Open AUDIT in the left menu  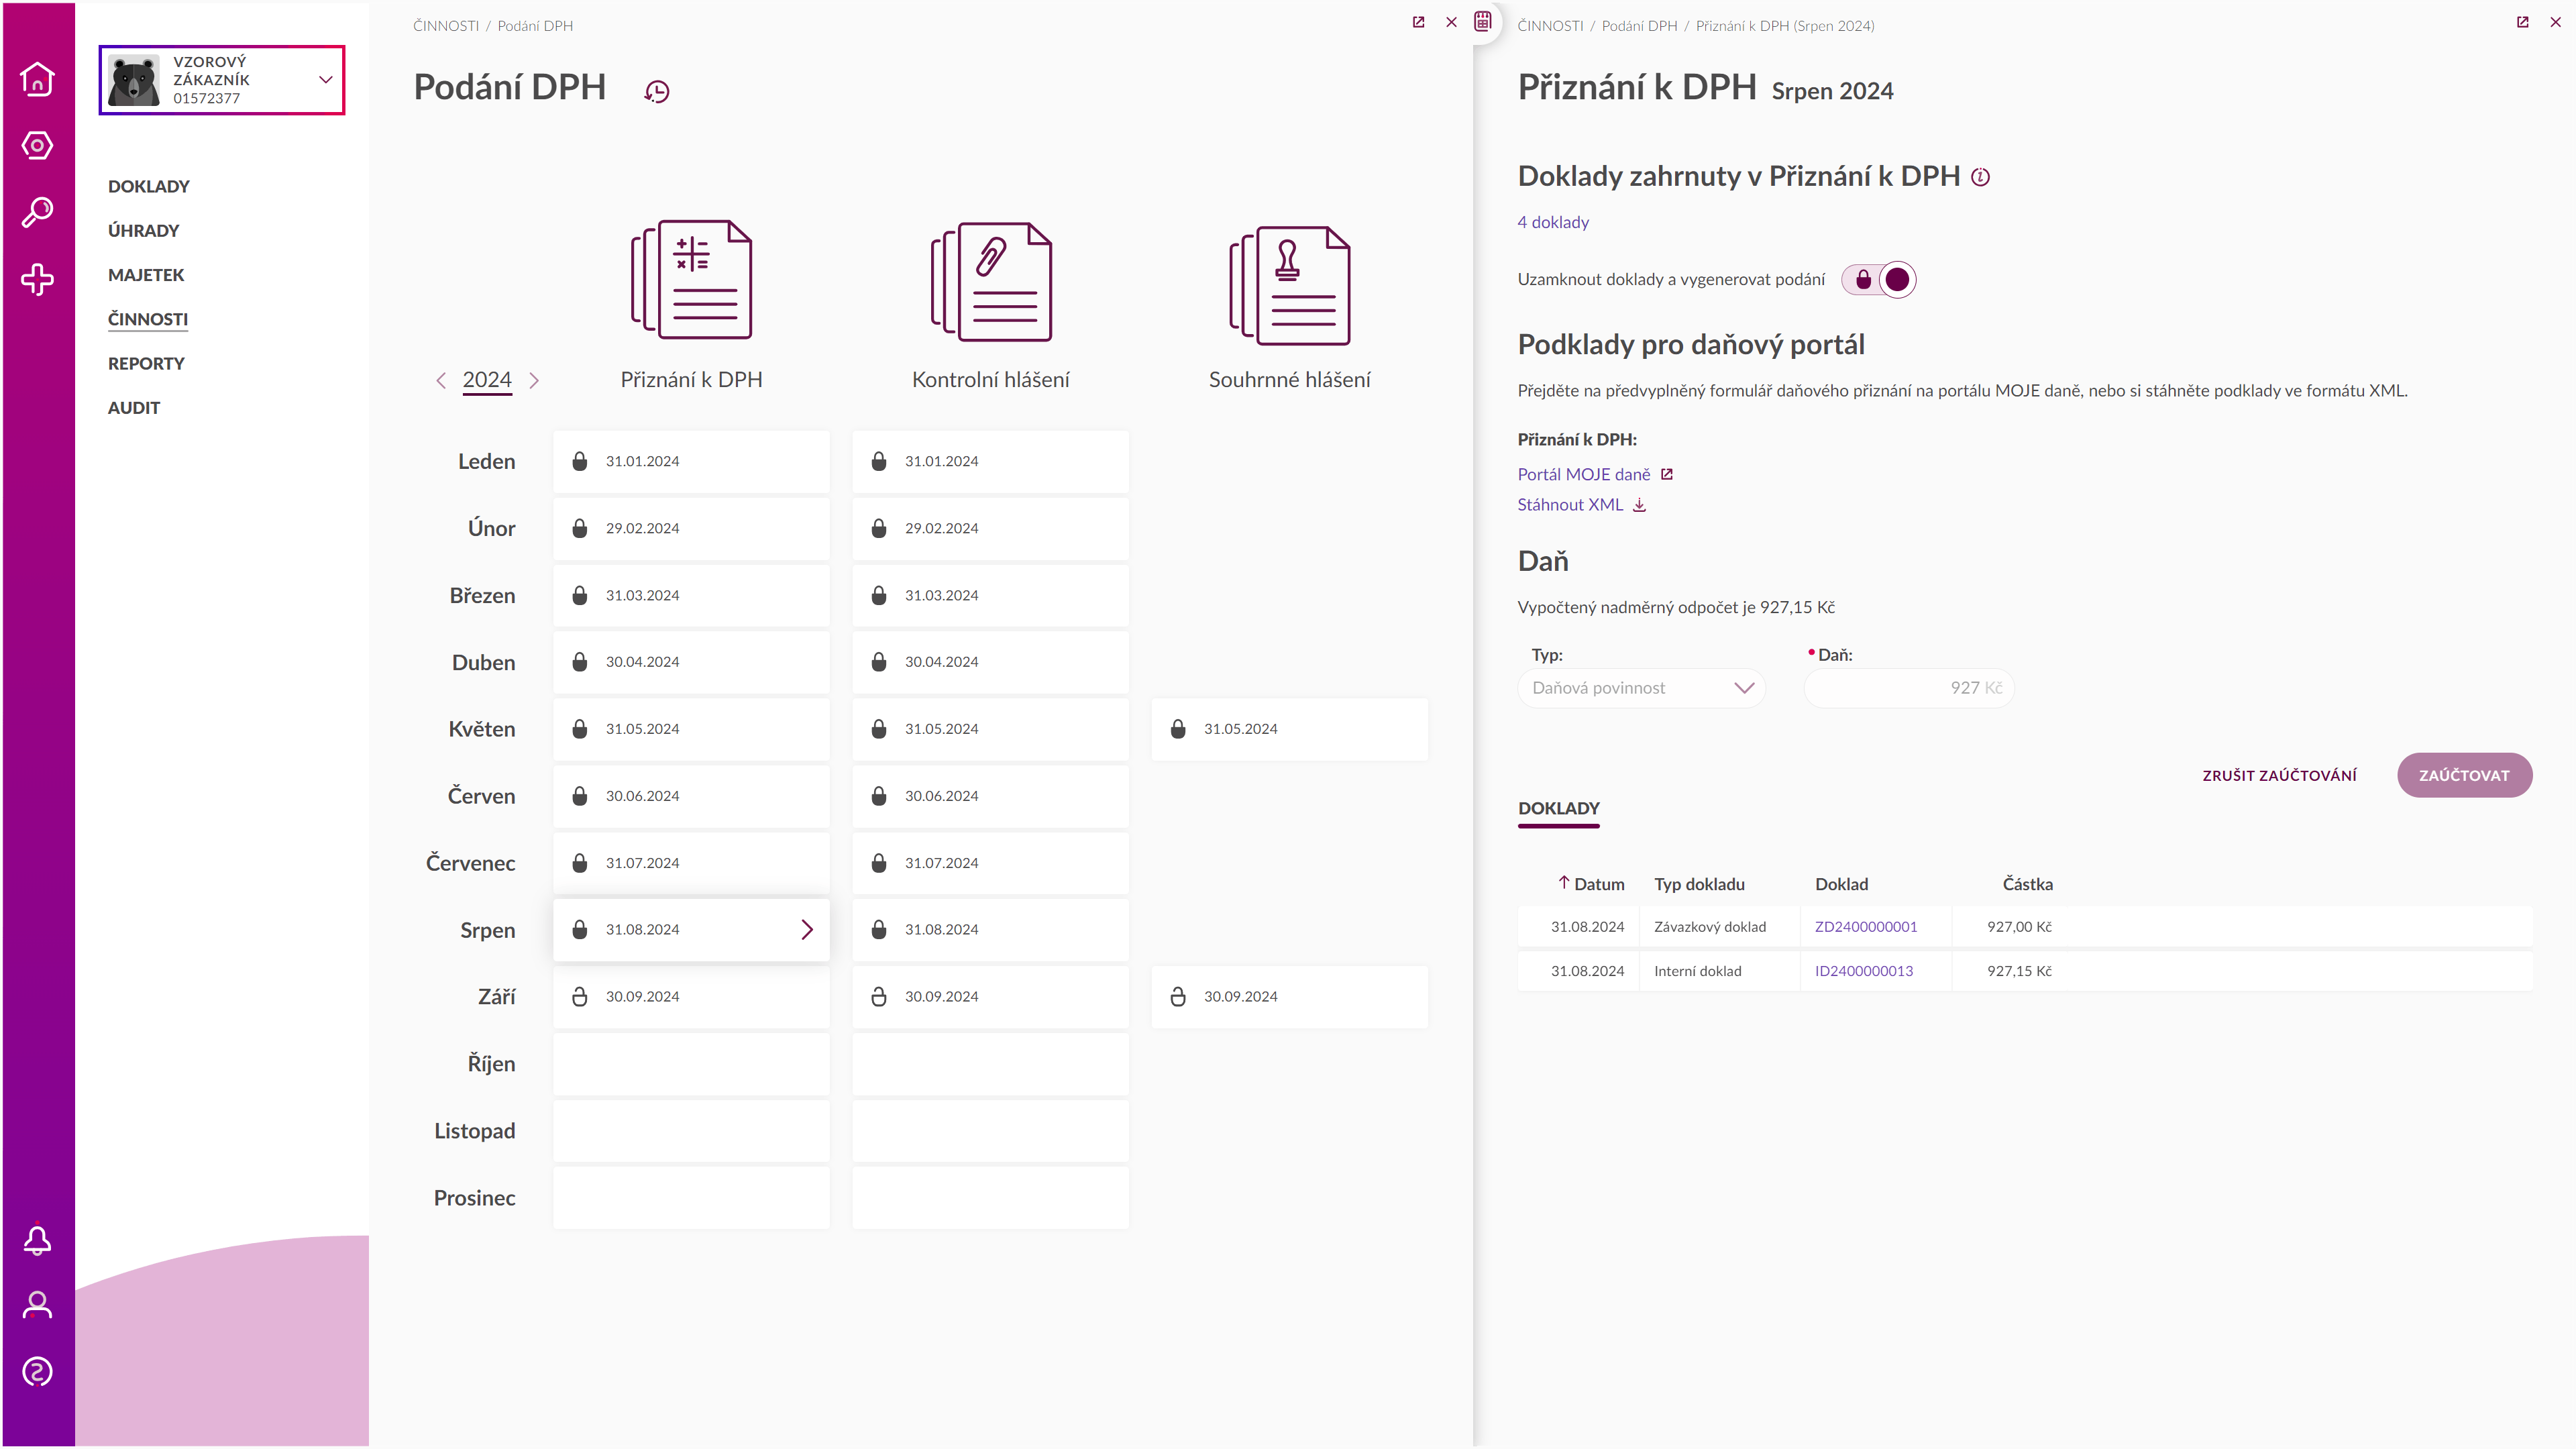coord(134,408)
